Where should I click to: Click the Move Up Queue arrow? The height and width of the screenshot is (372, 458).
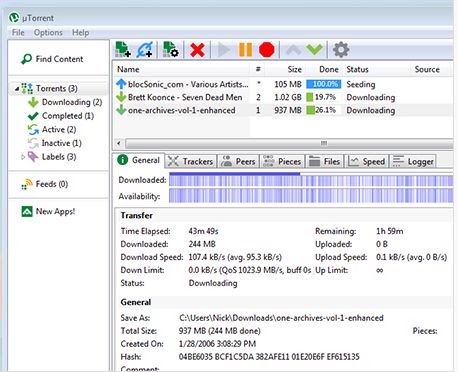(293, 50)
